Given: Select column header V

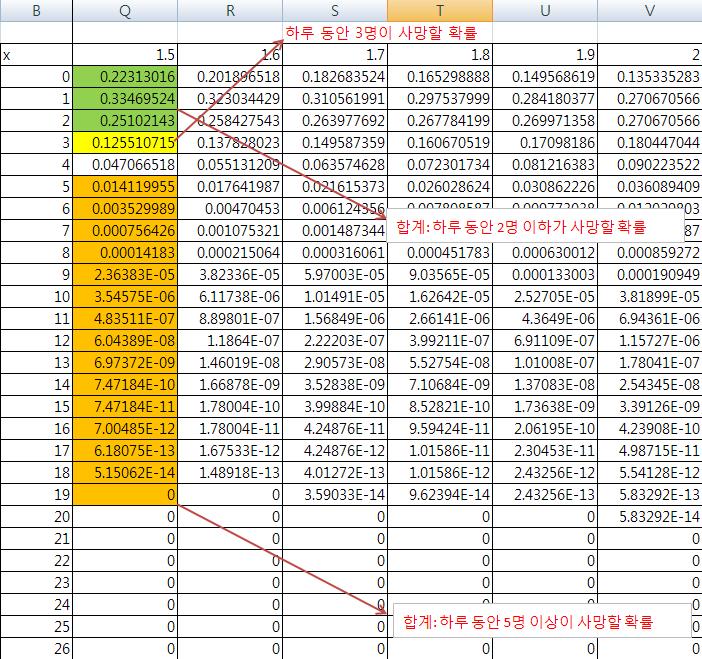Looking at the screenshot, I should tap(650, 10).
